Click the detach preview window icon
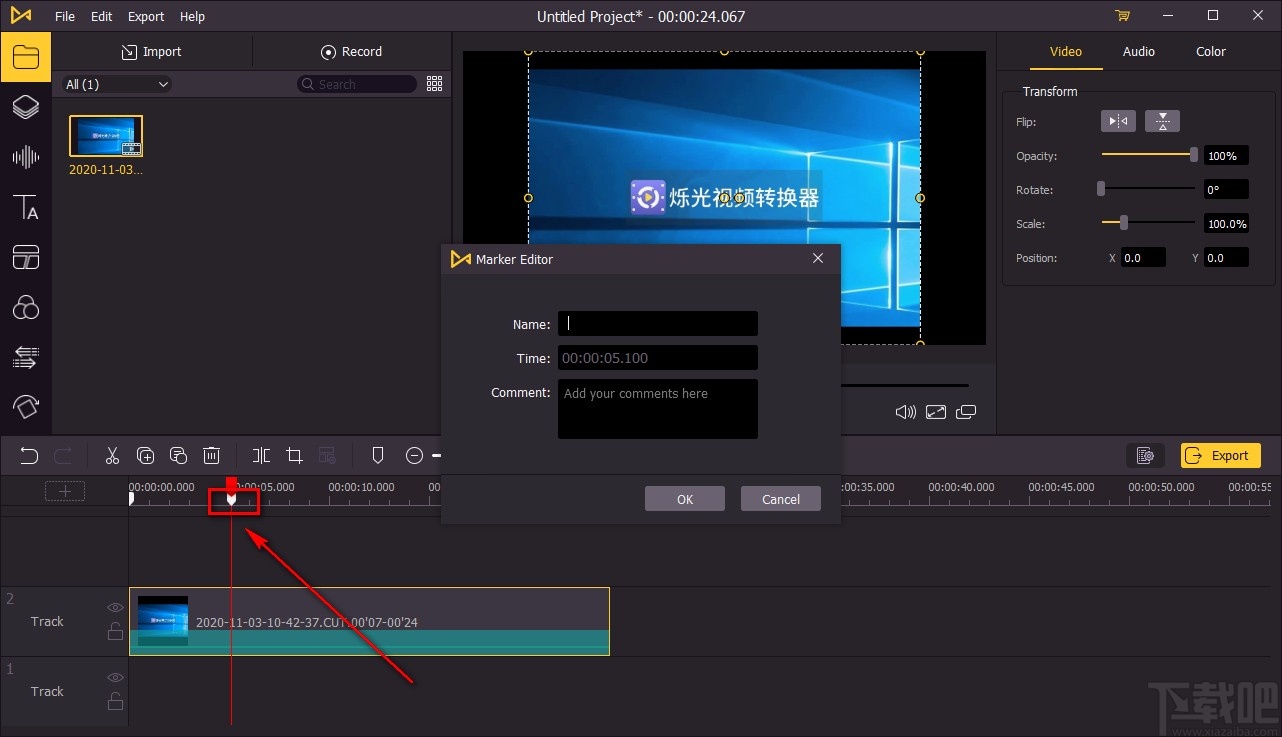 (966, 412)
